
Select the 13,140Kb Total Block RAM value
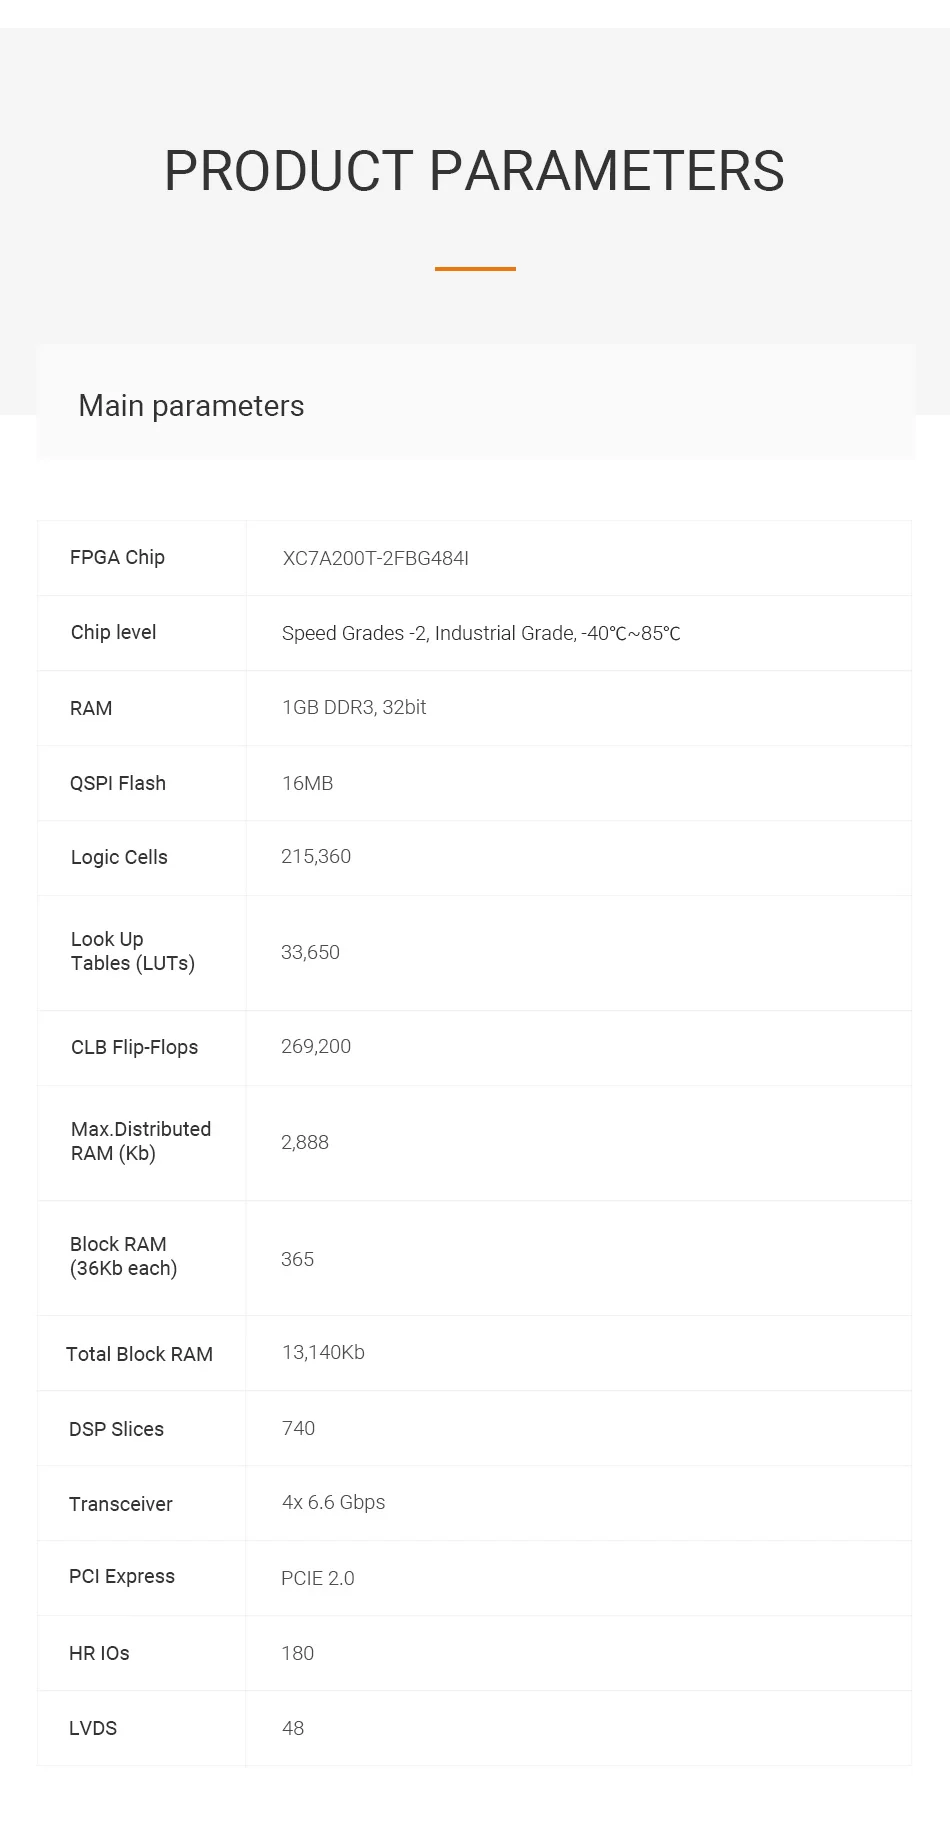323,1353
